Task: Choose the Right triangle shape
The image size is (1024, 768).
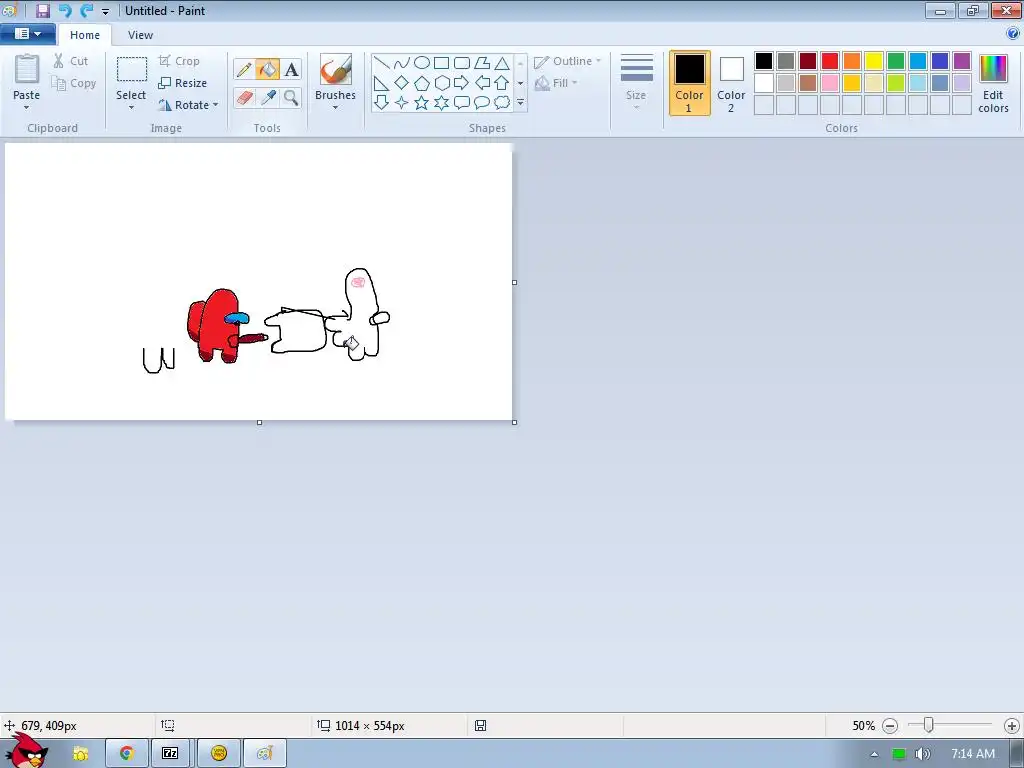Action: pos(382,83)
